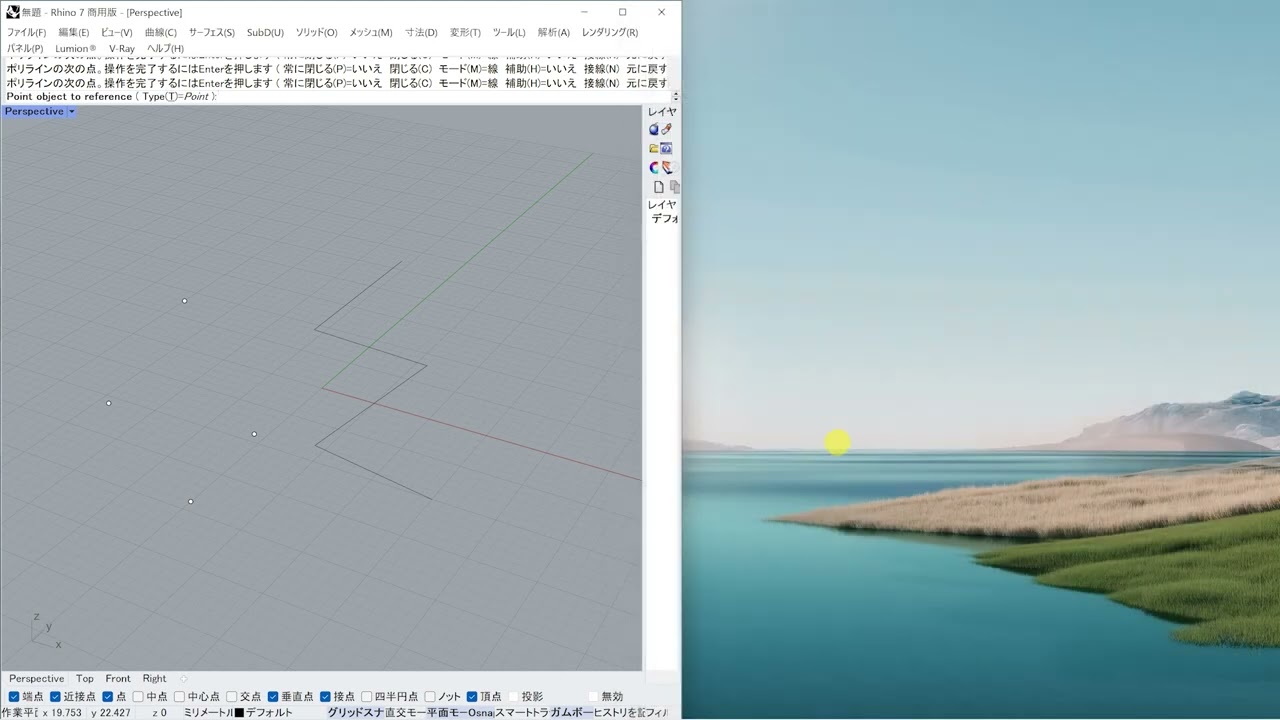Viewport: 1280px width, 720px height.
Task: Switch to Top viewport tab
Action: (x=85, y=678)
